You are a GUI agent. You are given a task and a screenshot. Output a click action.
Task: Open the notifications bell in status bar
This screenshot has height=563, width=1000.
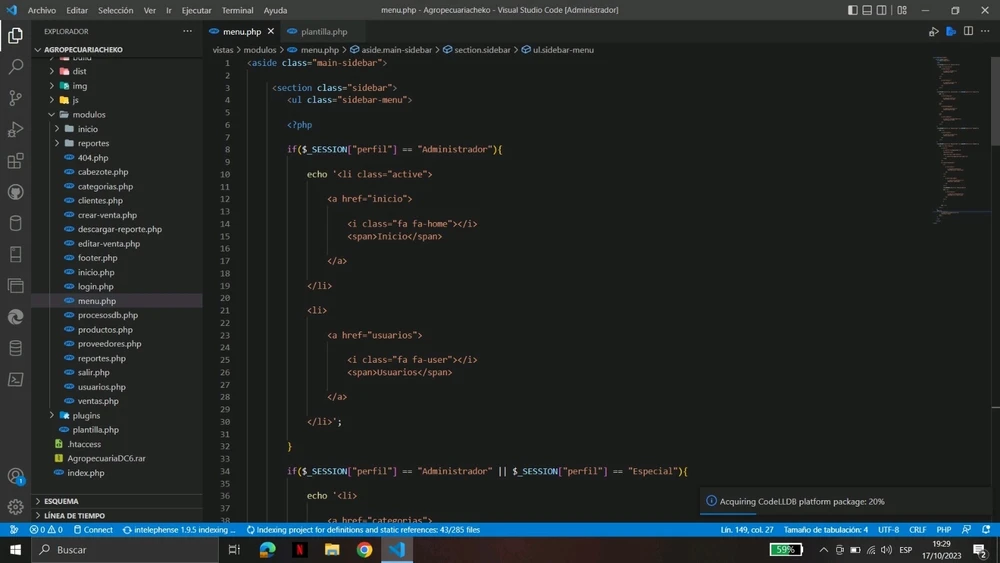click(985, 530)
